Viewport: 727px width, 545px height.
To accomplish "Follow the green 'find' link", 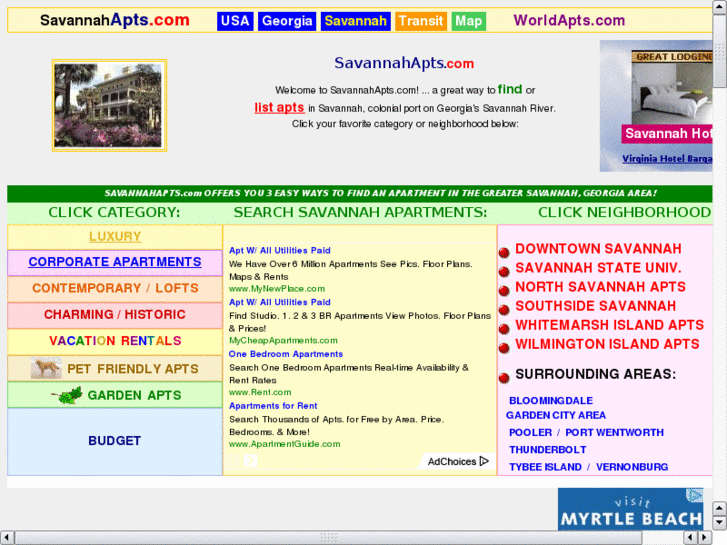I will pos(510,89).
